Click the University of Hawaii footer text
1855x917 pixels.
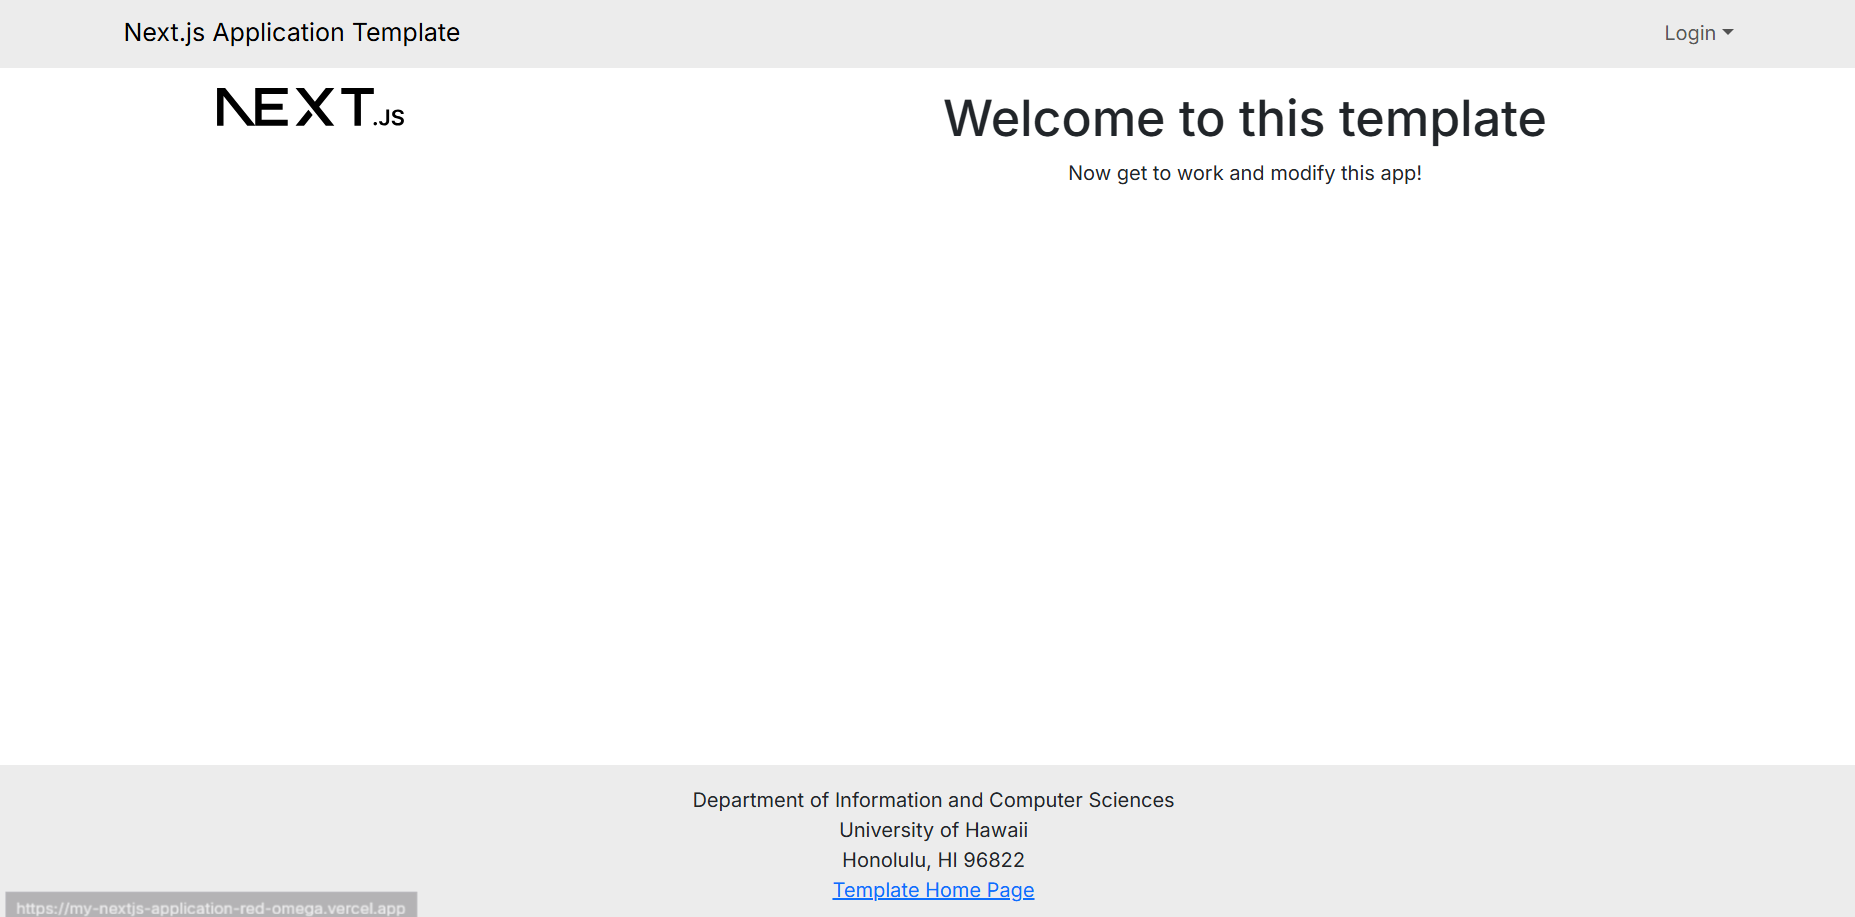(x=933, y=830)
